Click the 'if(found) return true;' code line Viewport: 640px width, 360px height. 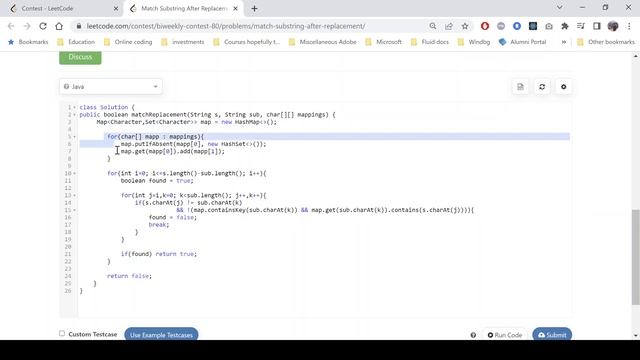pyautogui.click(x=159, y=254)
